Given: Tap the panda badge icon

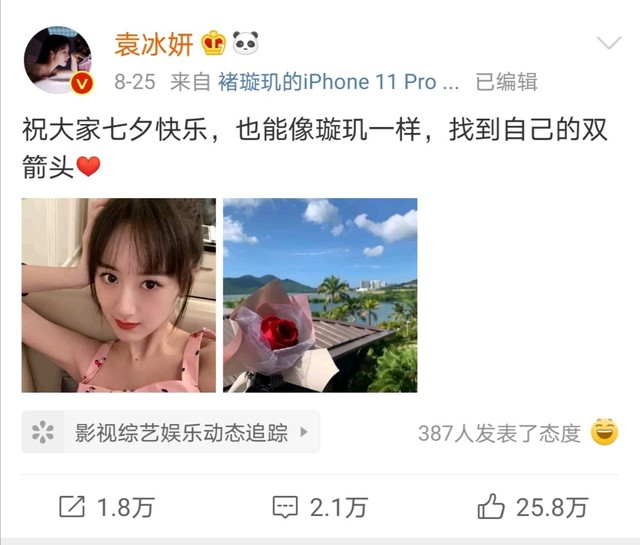Looking at the screenshot, I should [x=245, y=42].
